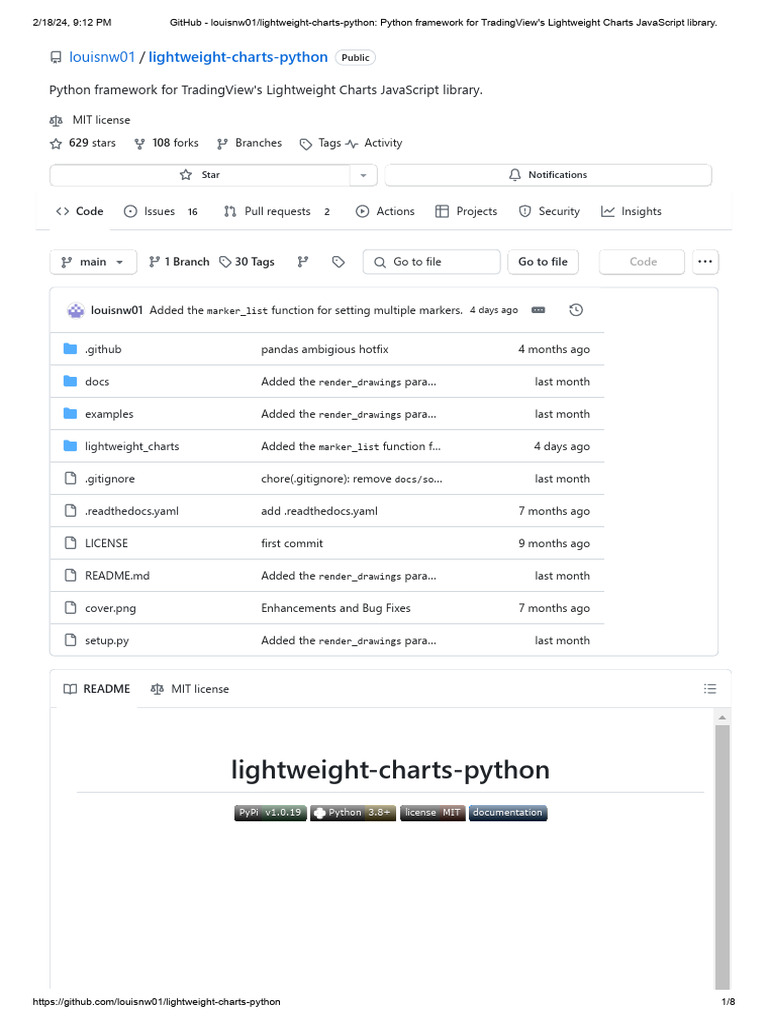Image resolution: width=768 pixels, height=1024 pixels.
Task: Click the branch graph icon after 30 Tags
Action: (303, 262)
